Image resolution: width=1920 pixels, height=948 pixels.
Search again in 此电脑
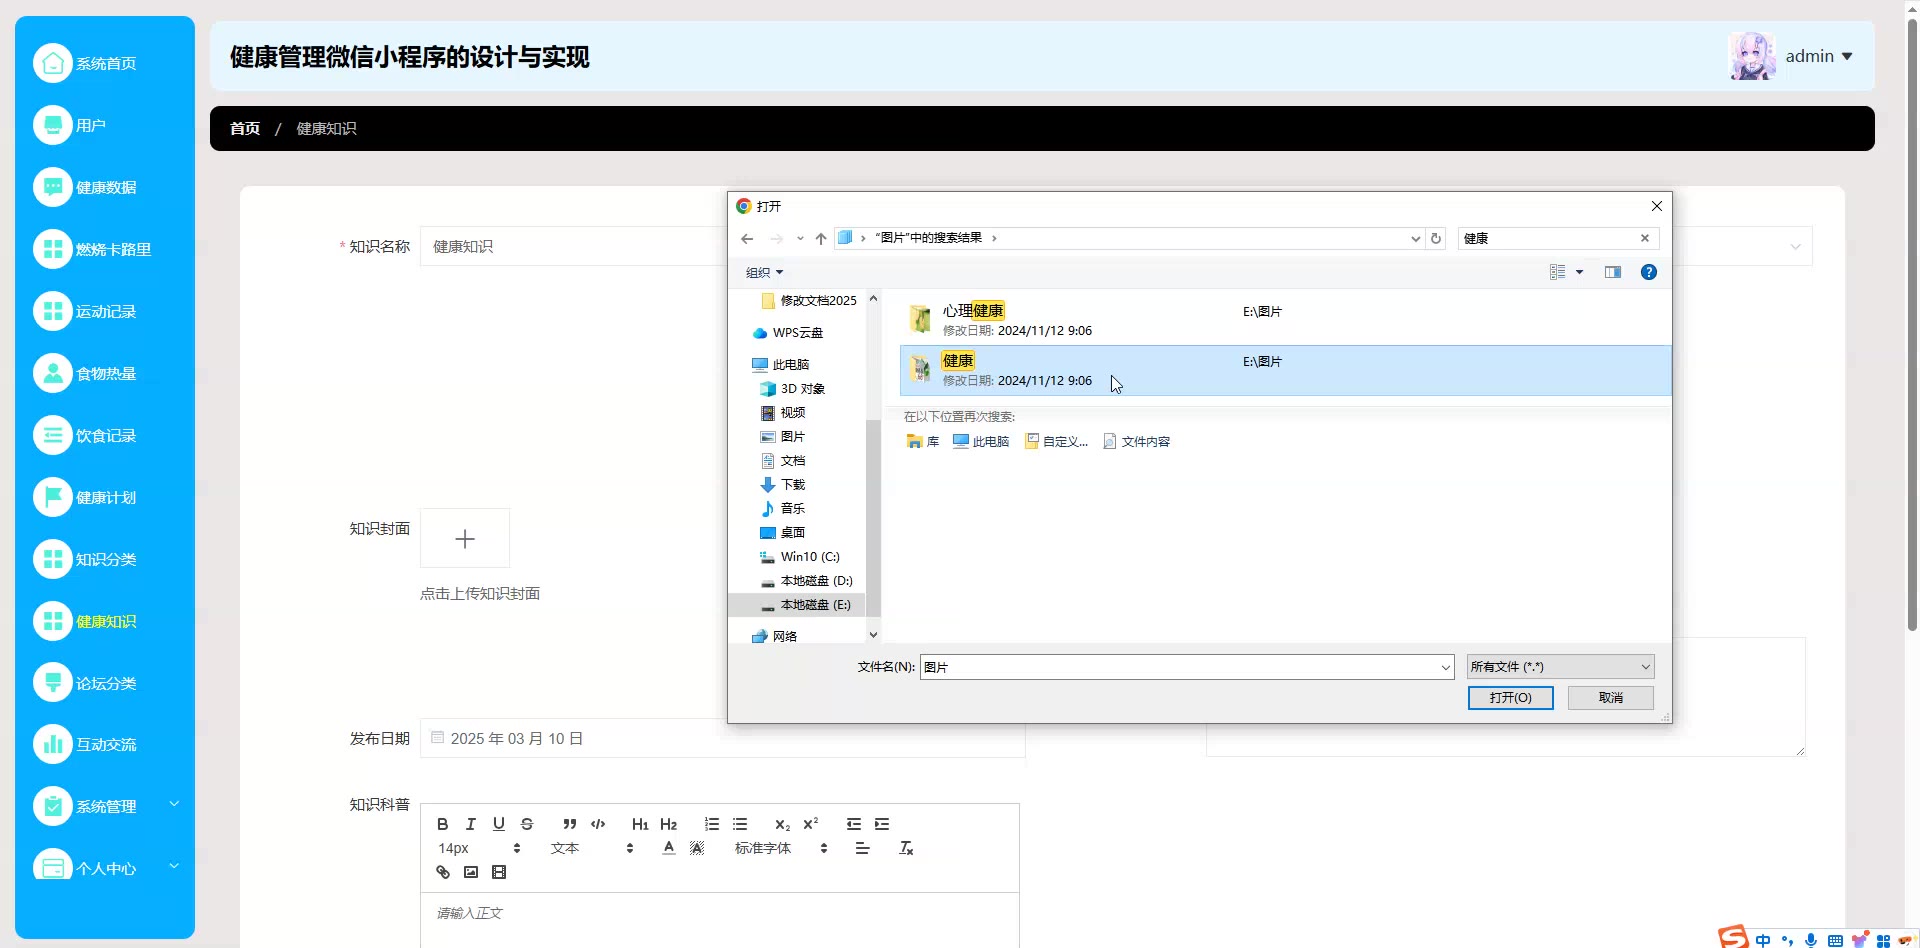[x=980, y=441]
